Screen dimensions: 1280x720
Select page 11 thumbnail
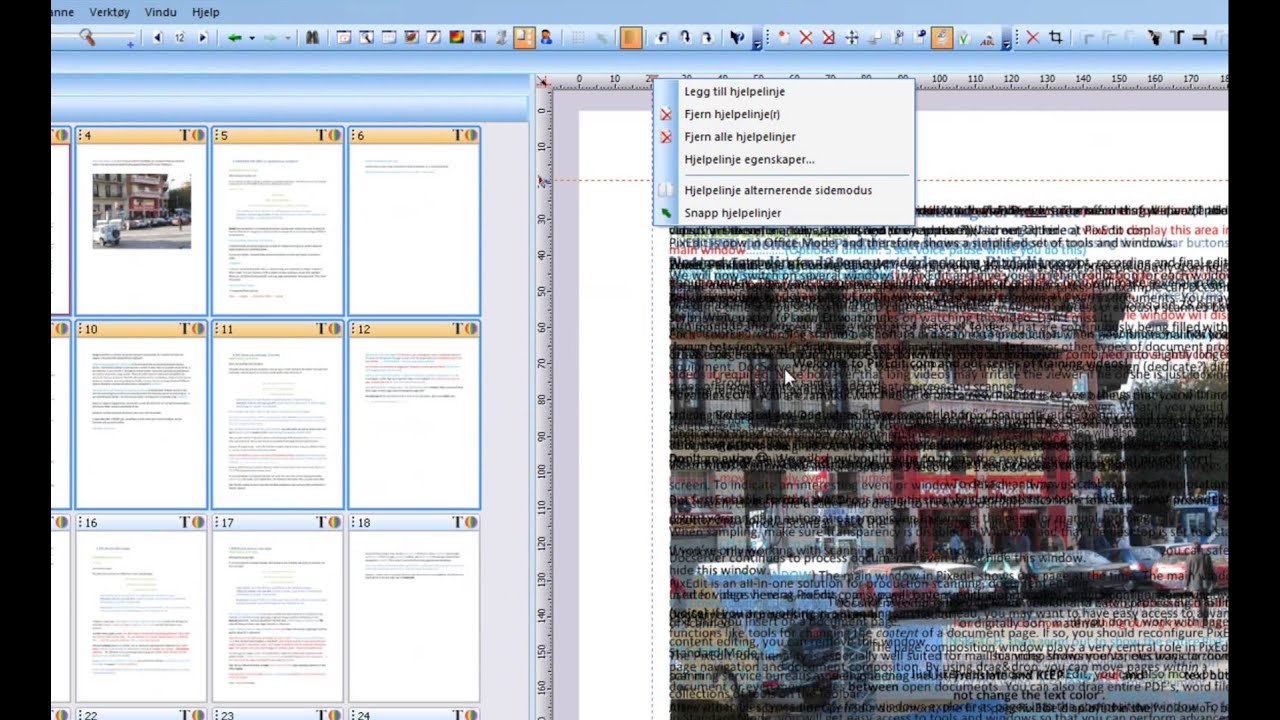pos(277,415)
